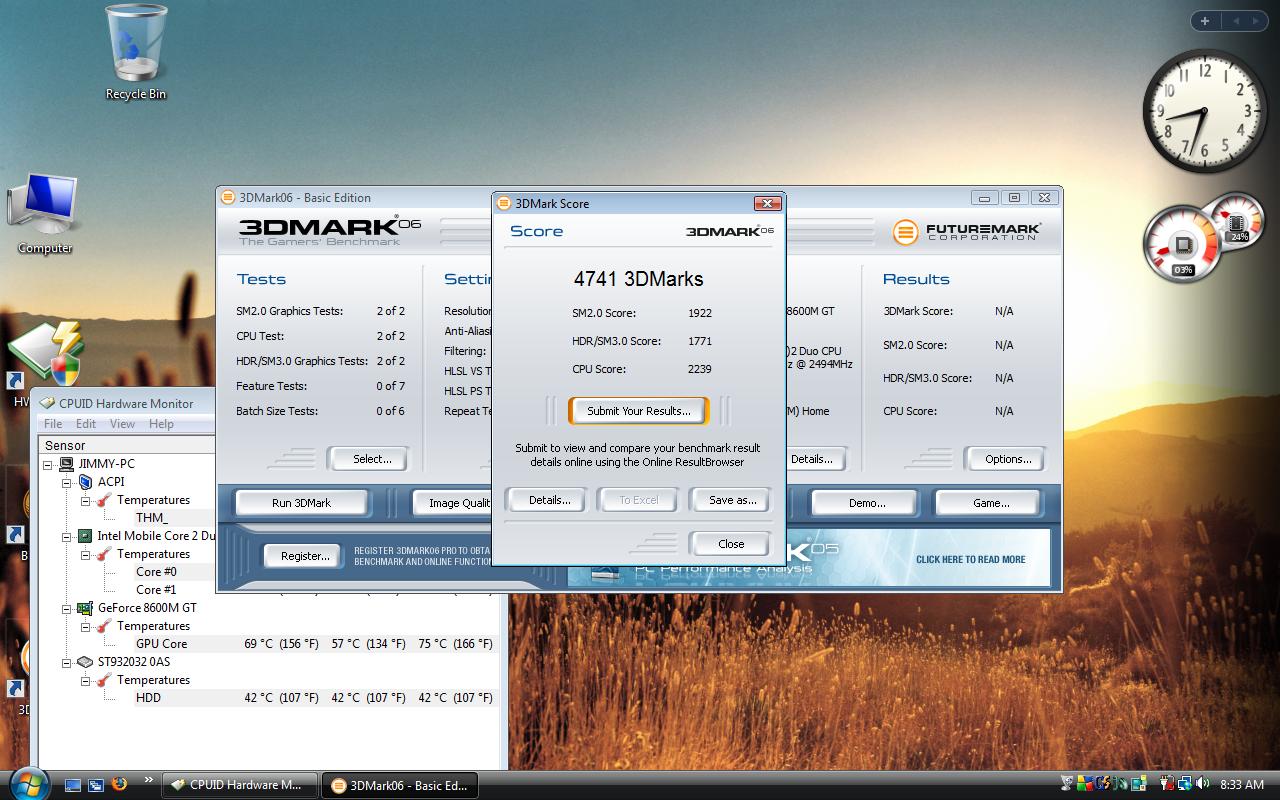Click the 'Click here to read more' banner
Screen dimensions: 1280x800
[x=970, y=560]
